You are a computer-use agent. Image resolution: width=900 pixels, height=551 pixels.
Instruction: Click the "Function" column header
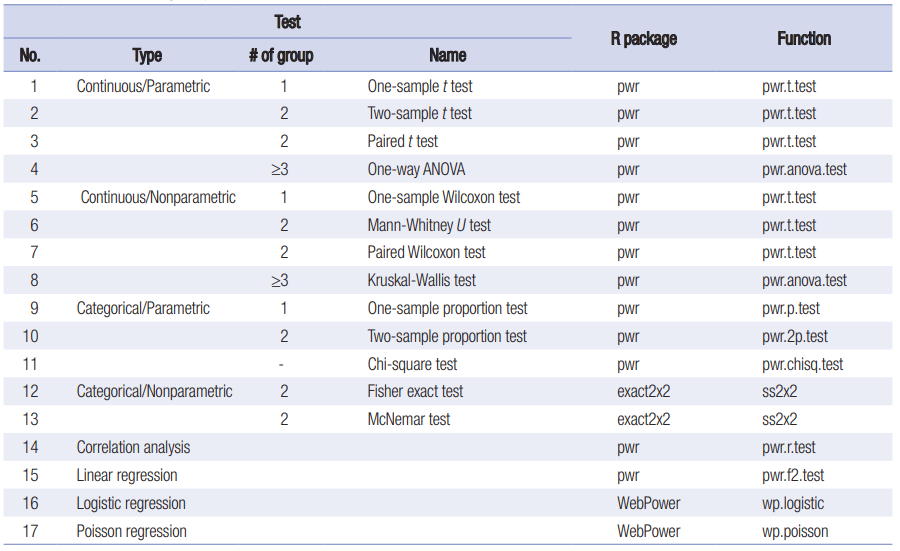point(803,39)
